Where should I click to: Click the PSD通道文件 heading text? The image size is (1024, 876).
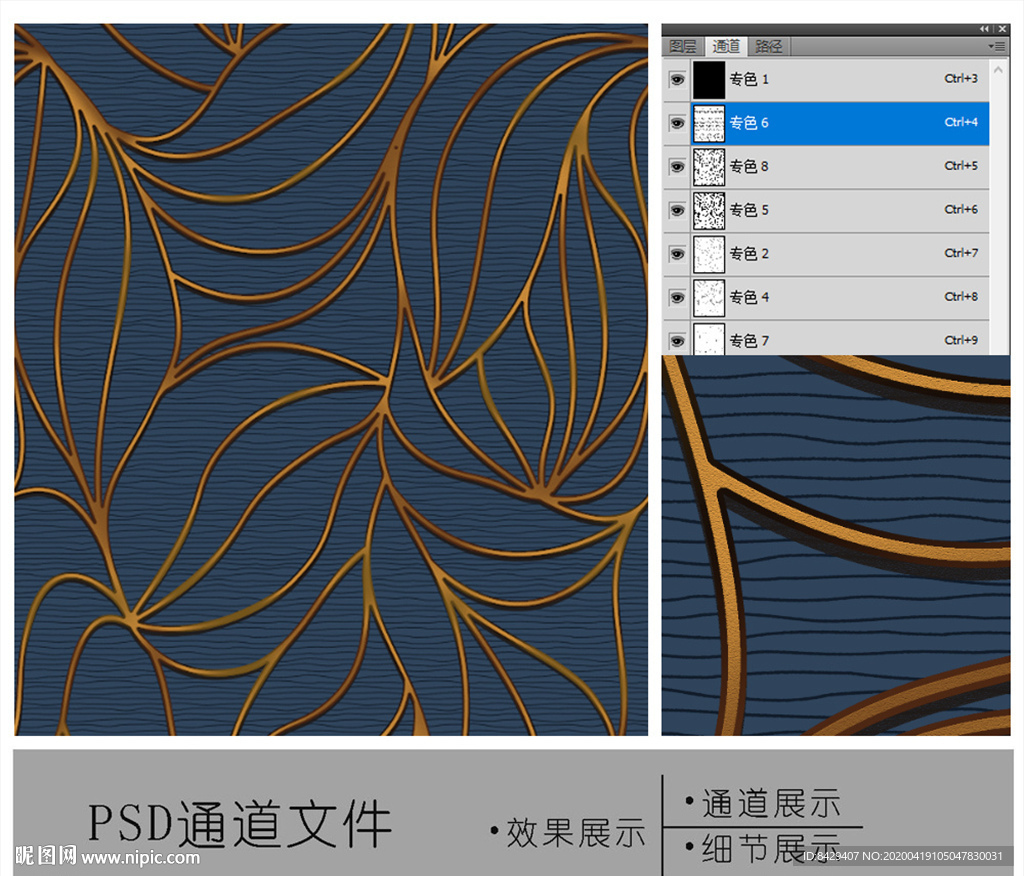coord(240,823)
